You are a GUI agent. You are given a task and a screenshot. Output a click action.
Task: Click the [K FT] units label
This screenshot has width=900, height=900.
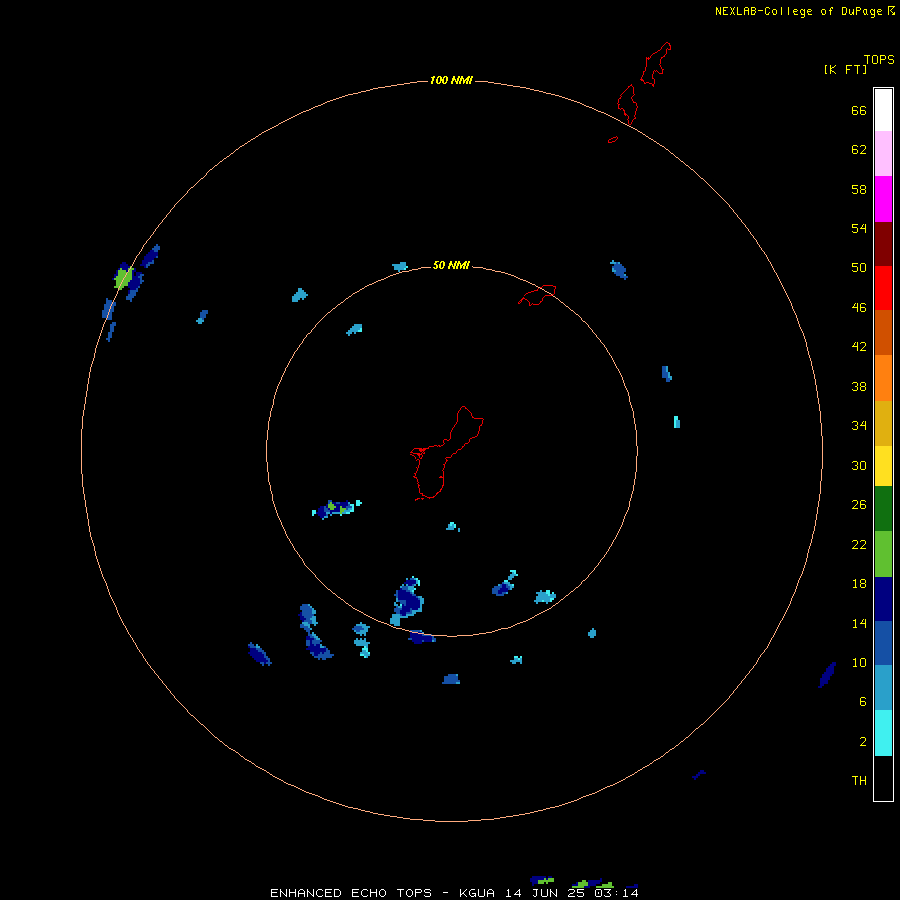click(x=845, y=69)
